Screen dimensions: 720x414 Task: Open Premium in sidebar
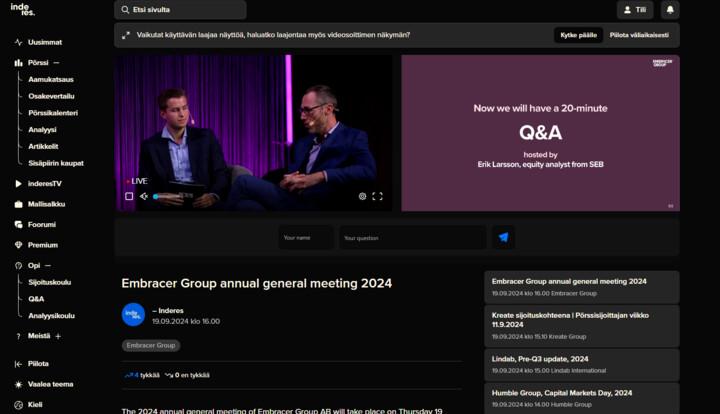43,245
